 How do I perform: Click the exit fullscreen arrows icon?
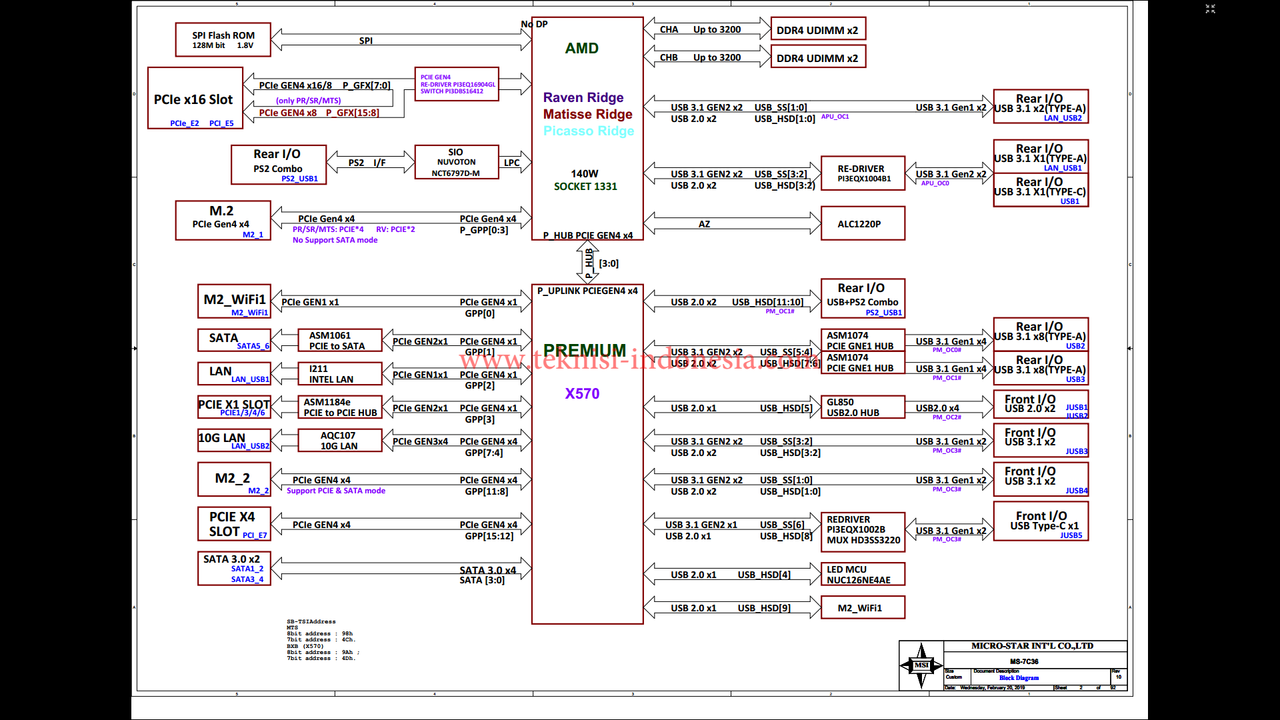[1211, 10]
